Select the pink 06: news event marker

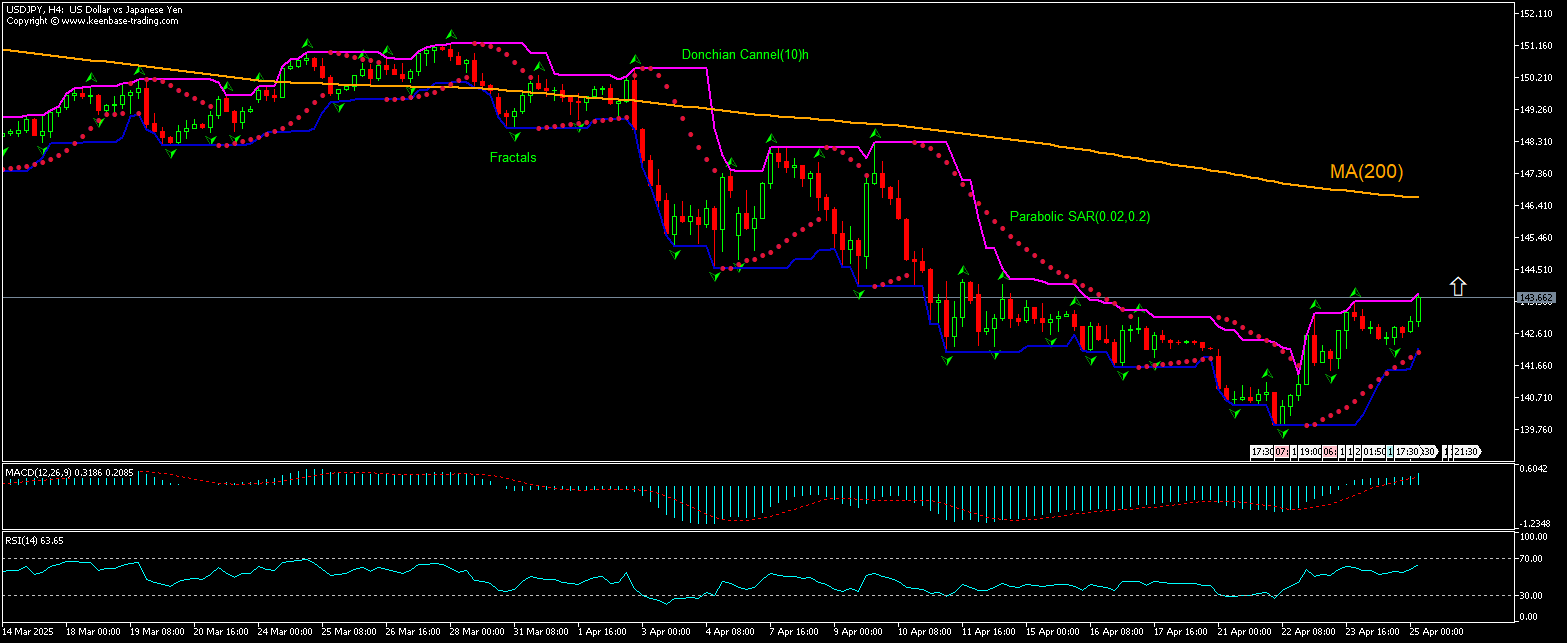(x=1329, y=452)
